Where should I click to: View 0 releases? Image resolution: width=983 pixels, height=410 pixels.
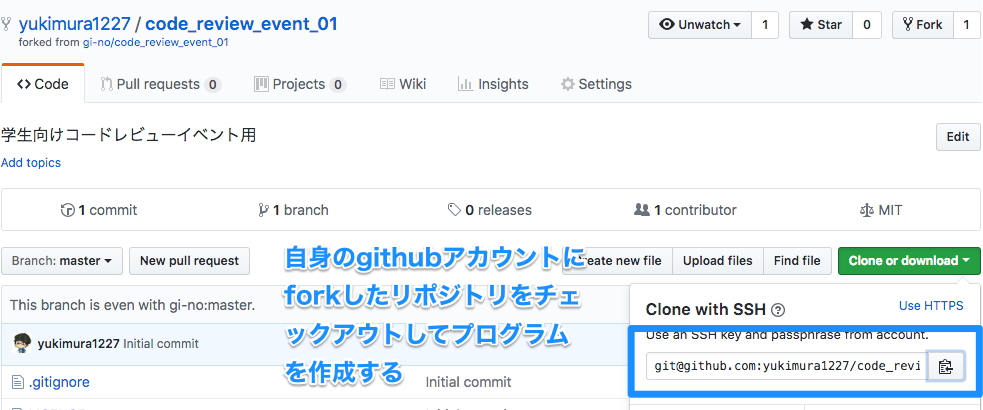coord(490,210)
